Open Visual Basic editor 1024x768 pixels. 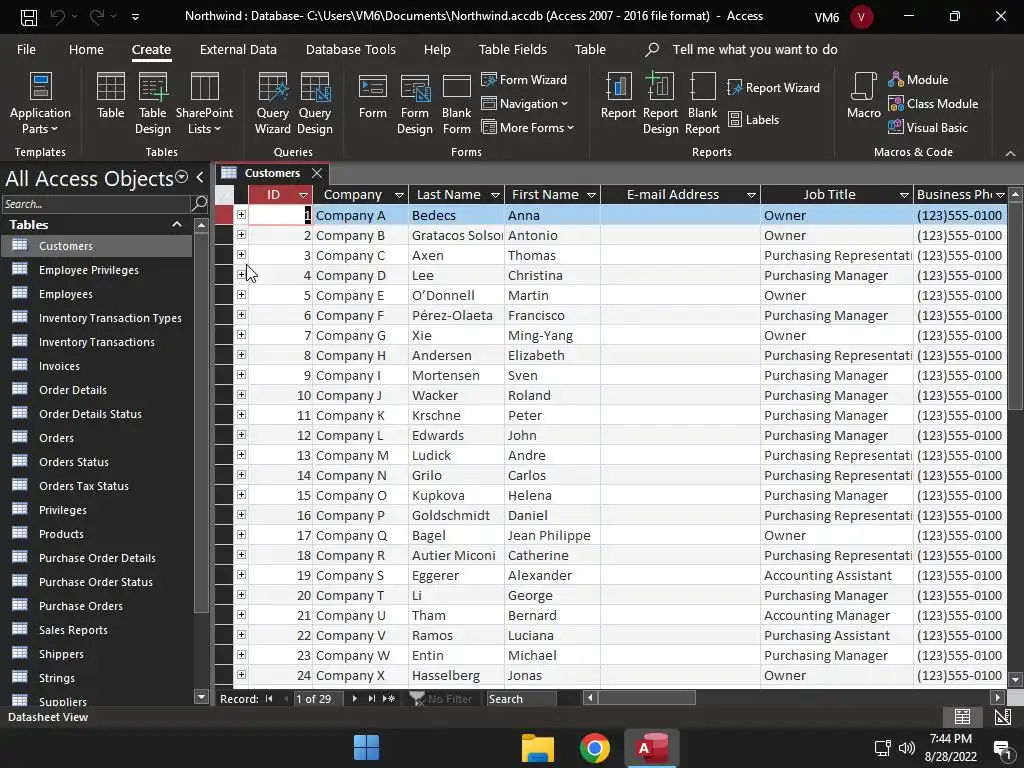click(927, 128)
